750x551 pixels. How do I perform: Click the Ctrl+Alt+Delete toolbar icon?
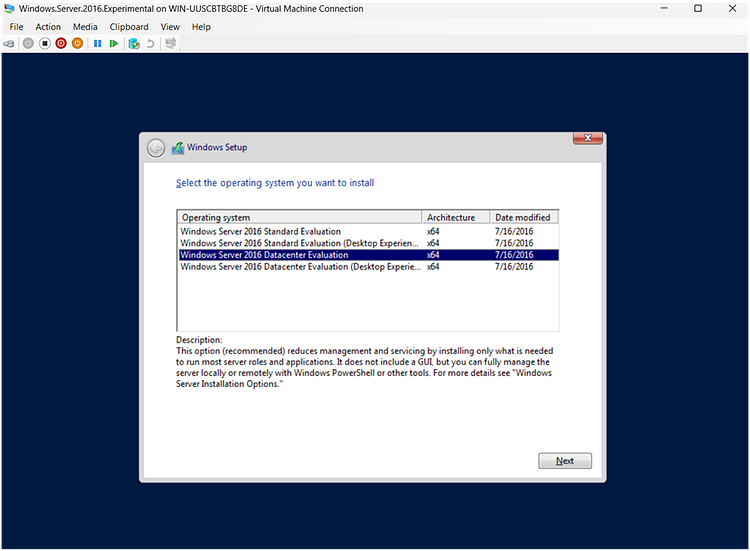[x=9, y=44]
